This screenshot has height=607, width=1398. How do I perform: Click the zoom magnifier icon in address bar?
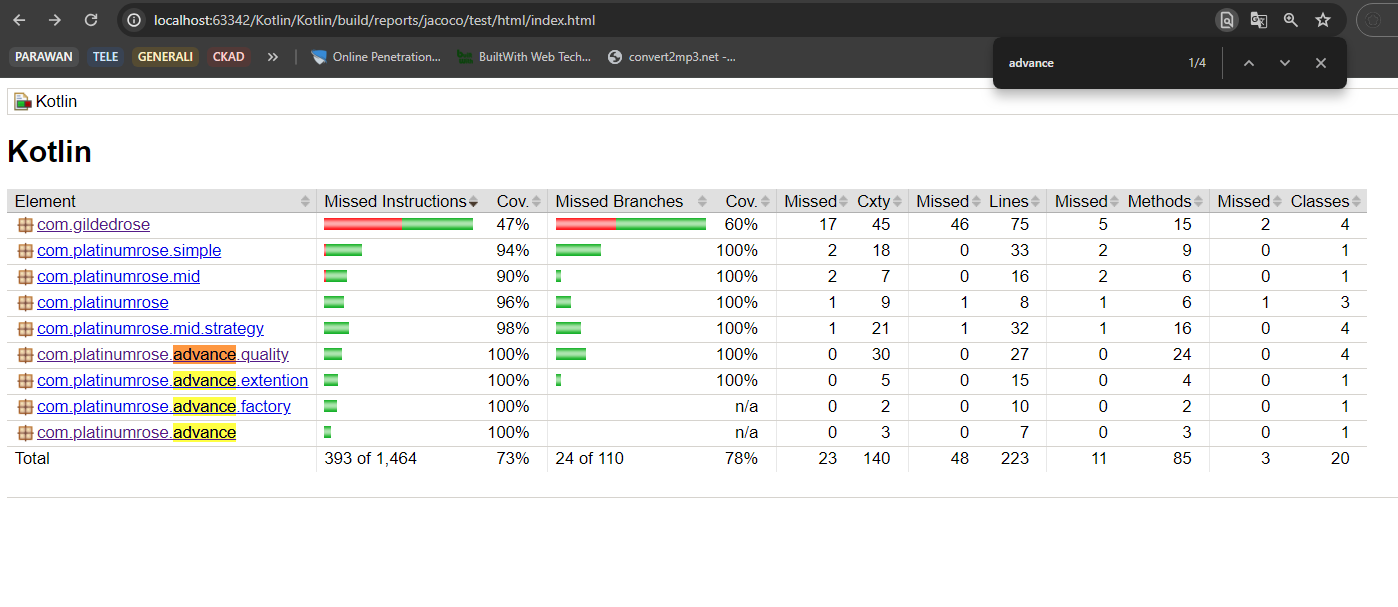pyautogui.click(x=1291, y=20)
